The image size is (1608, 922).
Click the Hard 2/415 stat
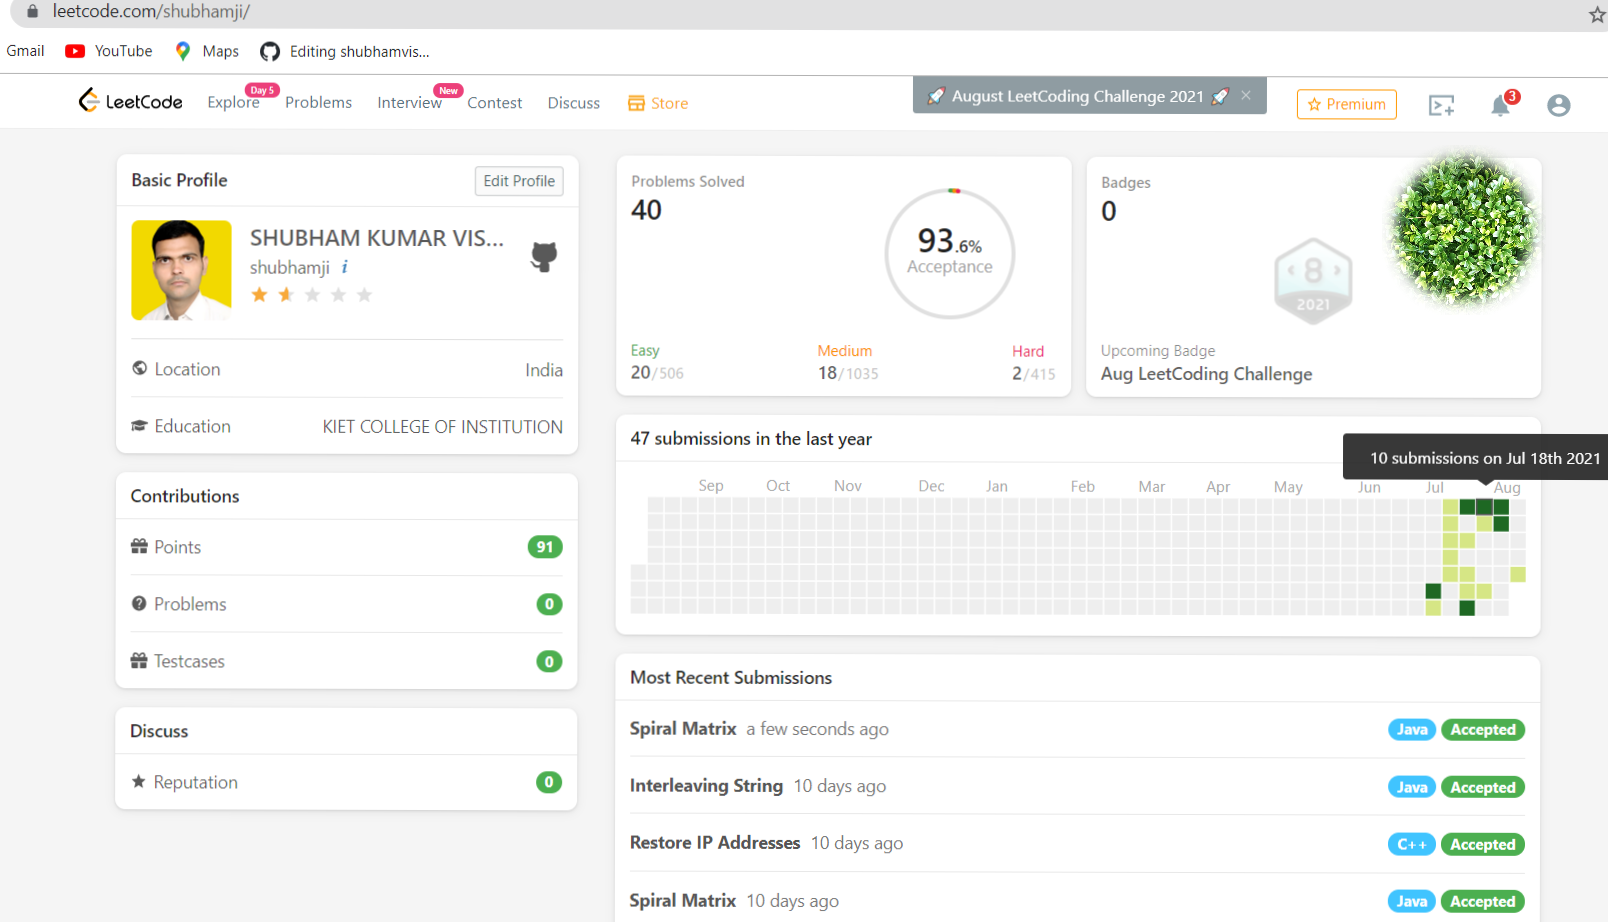[x=1033, y=362]
